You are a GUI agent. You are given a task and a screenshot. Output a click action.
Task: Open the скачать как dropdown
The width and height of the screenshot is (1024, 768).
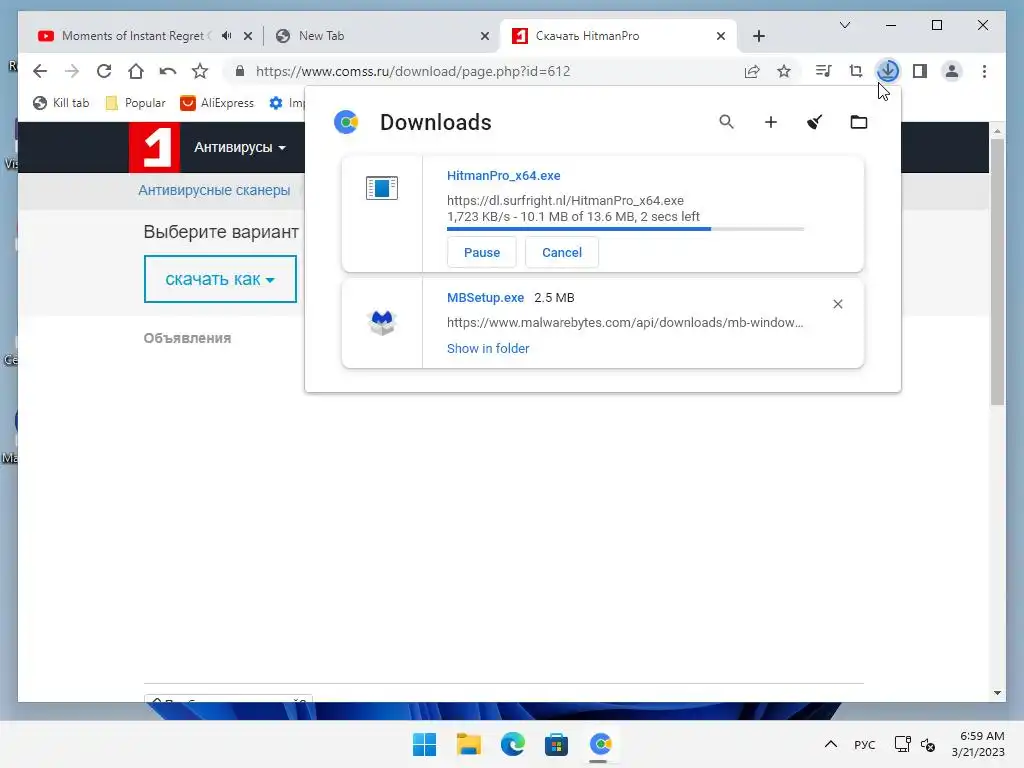[220, 279]
